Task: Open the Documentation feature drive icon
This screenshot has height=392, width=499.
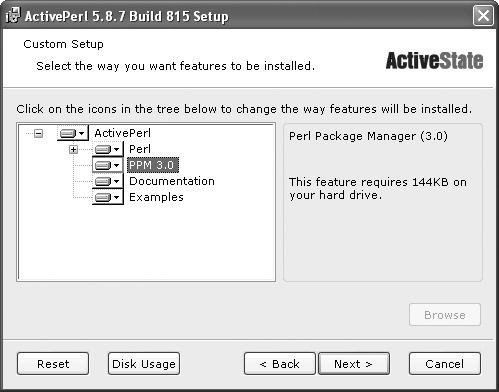Action: 108,181
